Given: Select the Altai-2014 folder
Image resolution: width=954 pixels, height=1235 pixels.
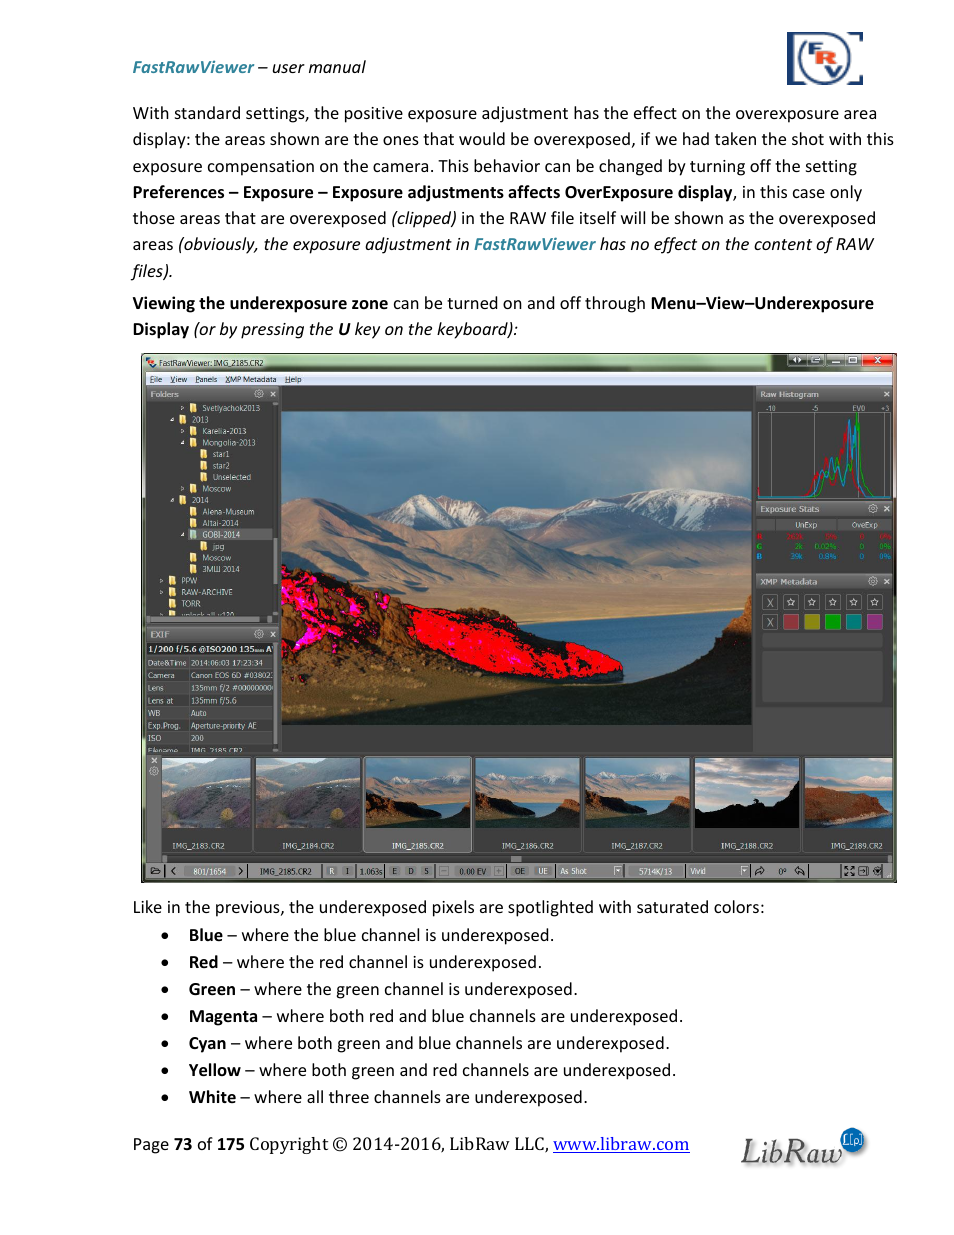Looking at the screenshot, I should [220, 523].
